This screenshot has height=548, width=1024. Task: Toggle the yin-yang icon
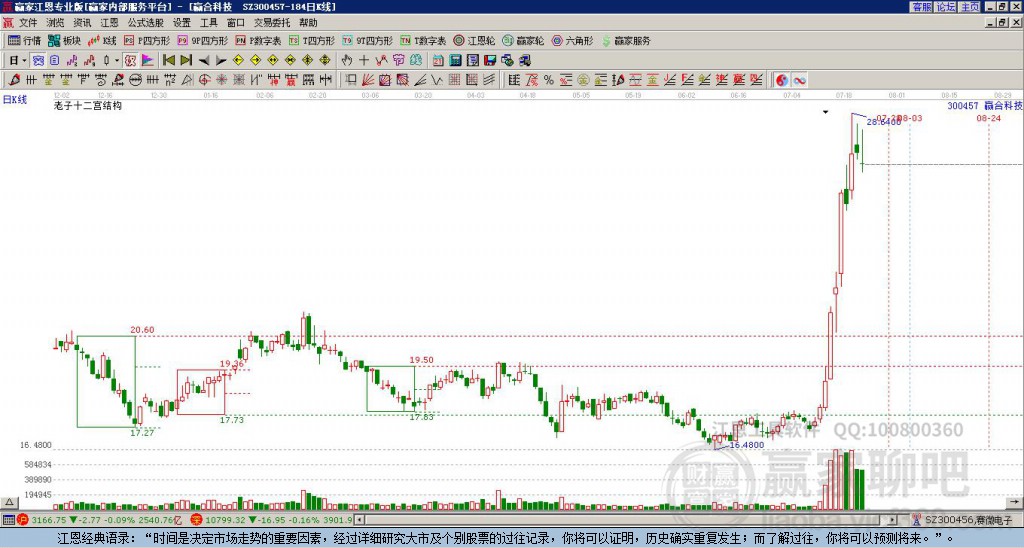tap(782, 80)
